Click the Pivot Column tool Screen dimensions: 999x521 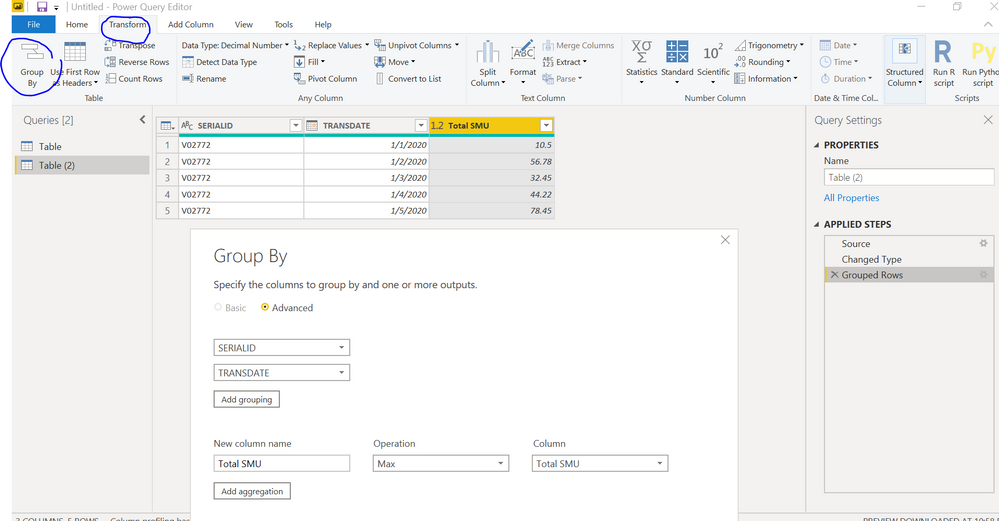coord(325,78)
